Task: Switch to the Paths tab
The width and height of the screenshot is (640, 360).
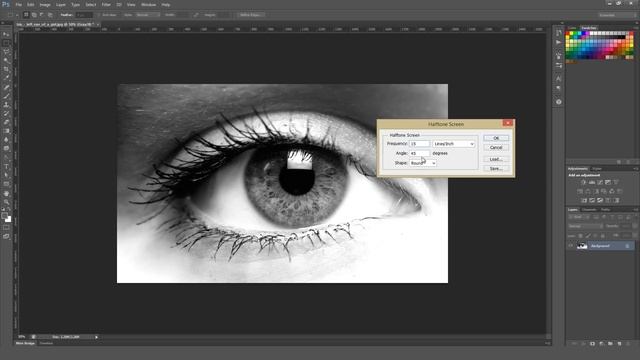Action: coord(605,210)
